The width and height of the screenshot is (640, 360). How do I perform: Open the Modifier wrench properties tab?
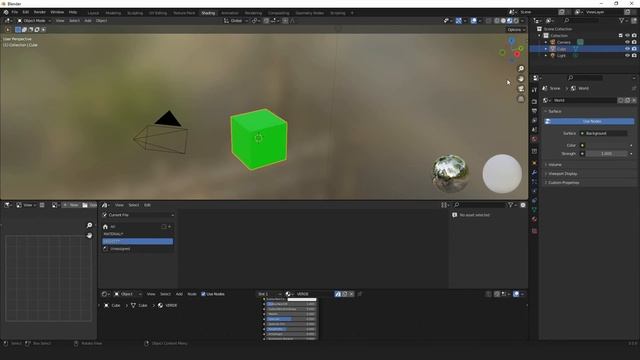[x=534, y=172]
